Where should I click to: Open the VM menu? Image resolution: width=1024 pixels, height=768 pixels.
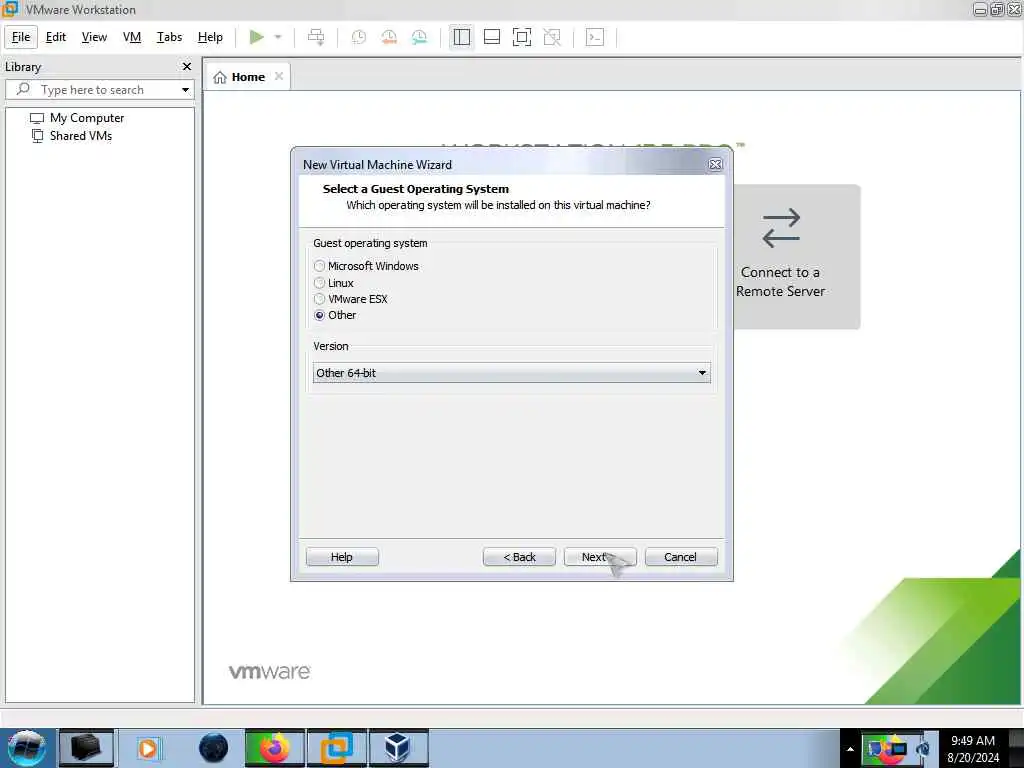pos(132,37)
